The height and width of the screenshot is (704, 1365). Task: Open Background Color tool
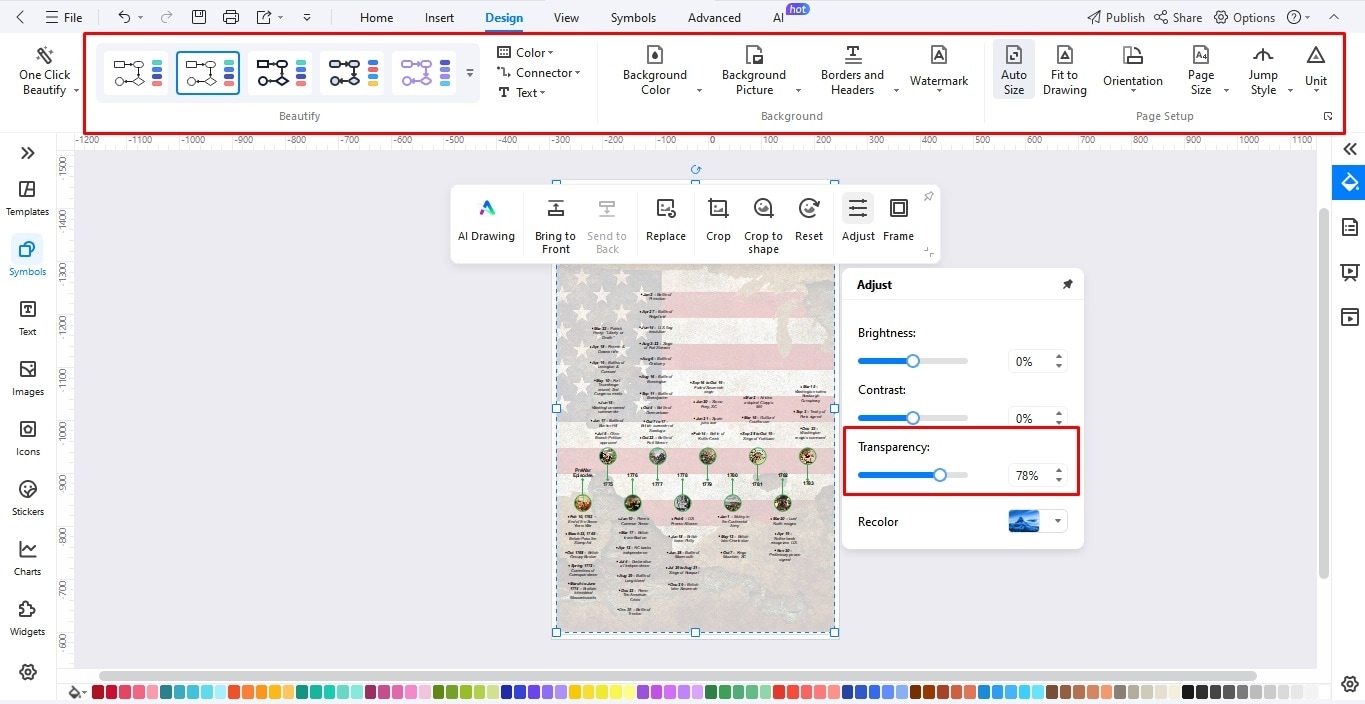pos(655,70)
